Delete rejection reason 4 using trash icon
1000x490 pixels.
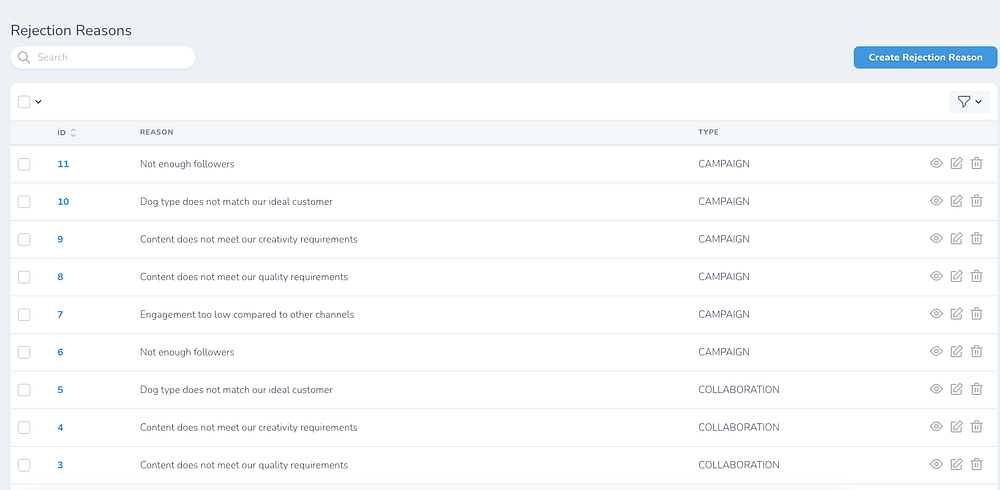tap(977, 427)
